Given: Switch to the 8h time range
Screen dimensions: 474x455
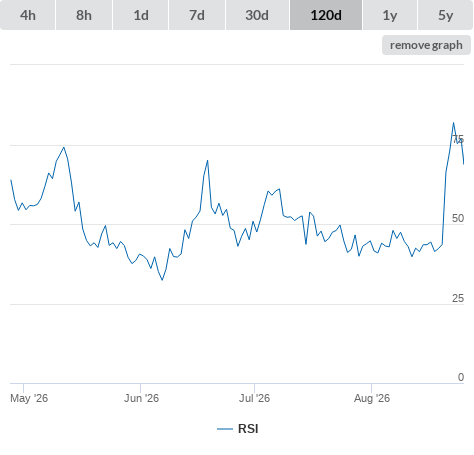Looking at the screenshot, I should pyautogui.click(x=84, y=15).
